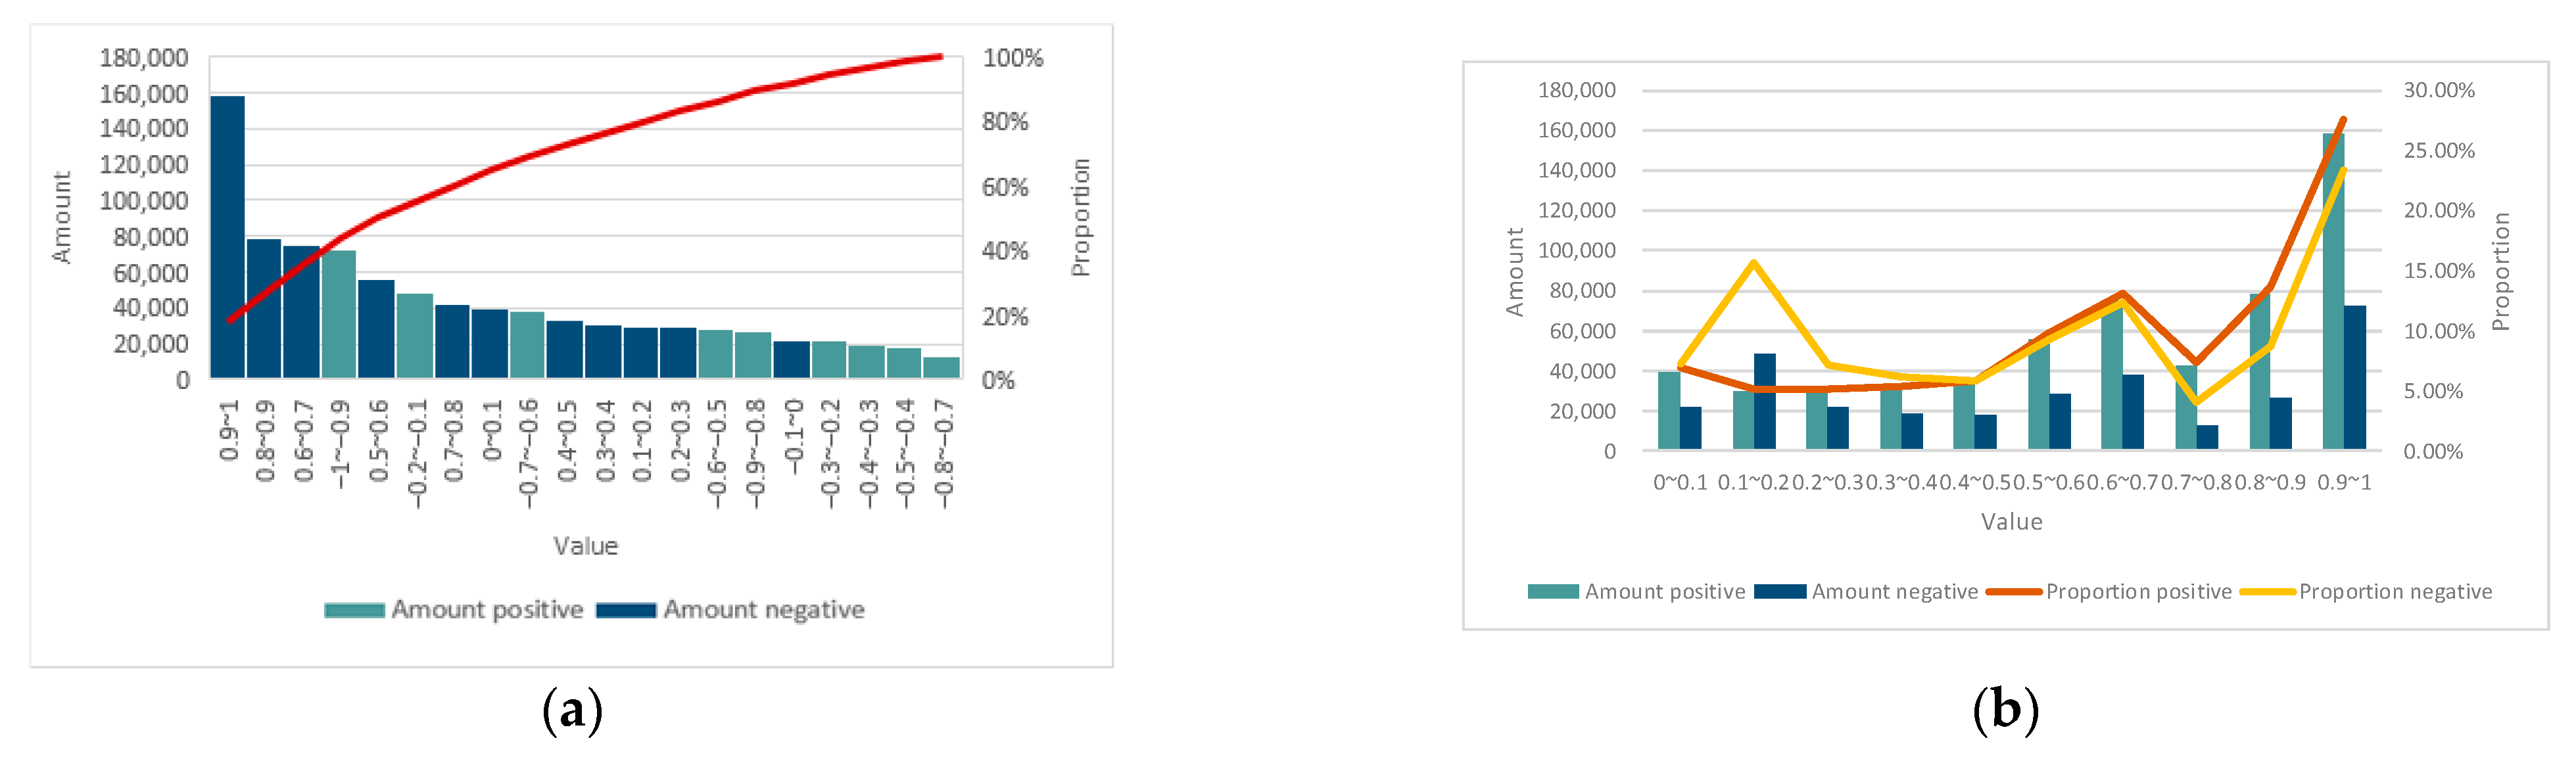The width and height of the screenshot is (2576, 761).
Task: Click the Amount positive legend swatch in chart (a)
Action: pos(354,610)
